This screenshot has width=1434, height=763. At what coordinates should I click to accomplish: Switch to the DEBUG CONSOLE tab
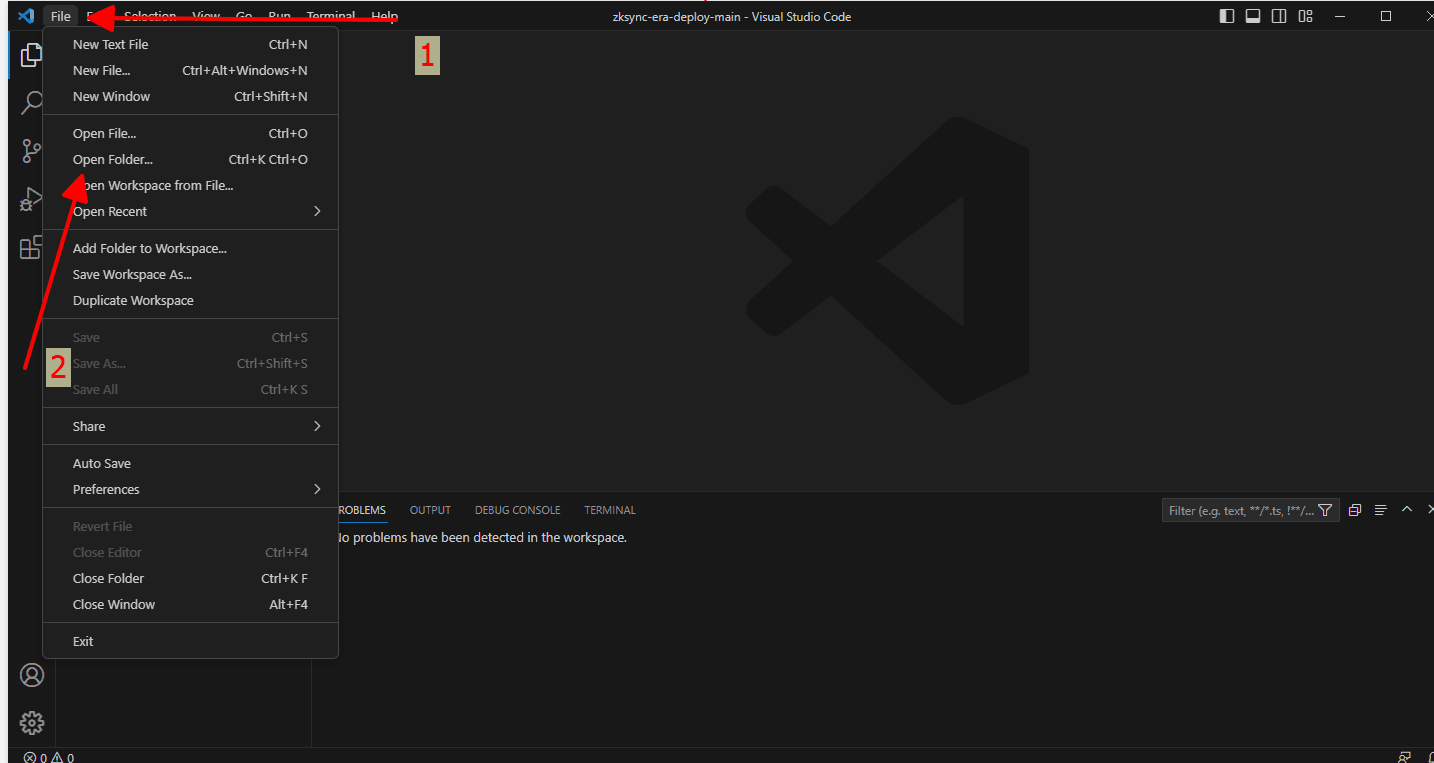click(x=517, y=510)
